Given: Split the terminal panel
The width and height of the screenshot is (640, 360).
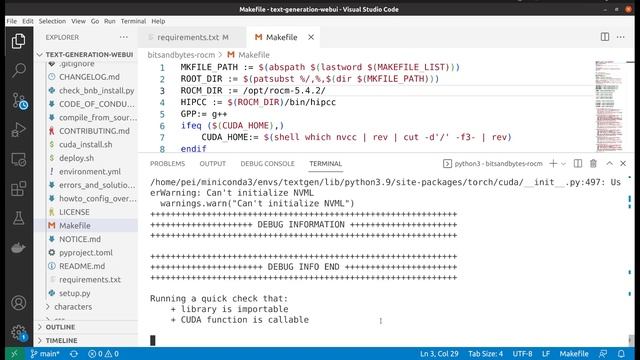Looking at the screenshot, I should (578, 164).
